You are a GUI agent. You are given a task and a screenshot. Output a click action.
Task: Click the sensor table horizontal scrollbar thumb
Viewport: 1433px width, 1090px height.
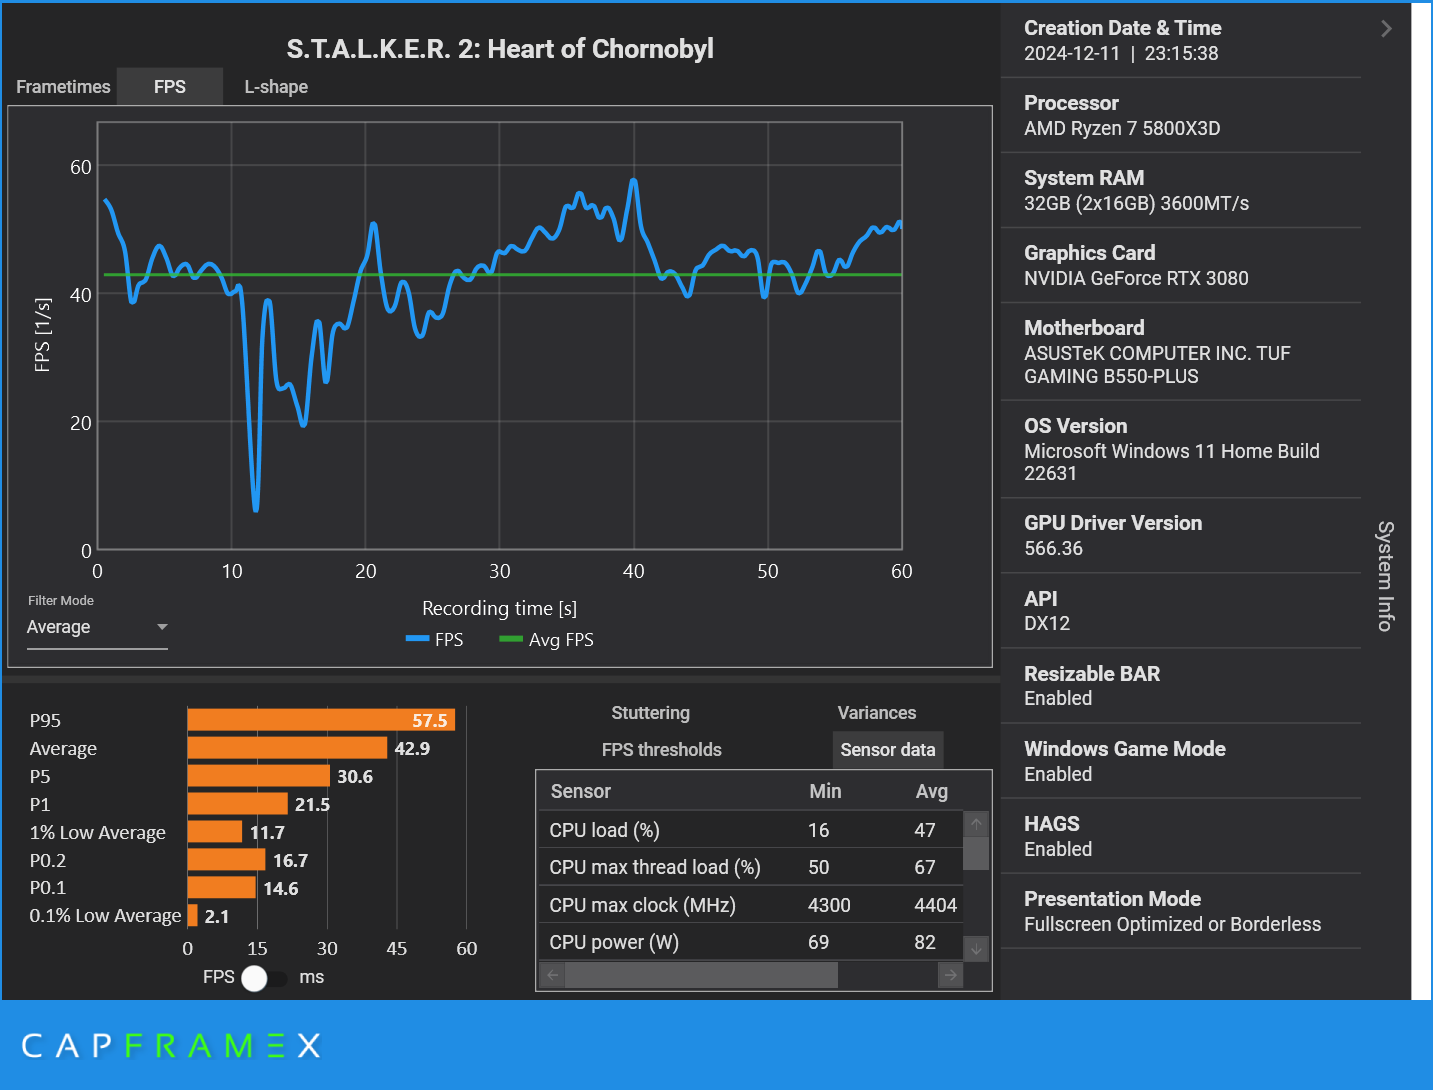pos(701,975)
